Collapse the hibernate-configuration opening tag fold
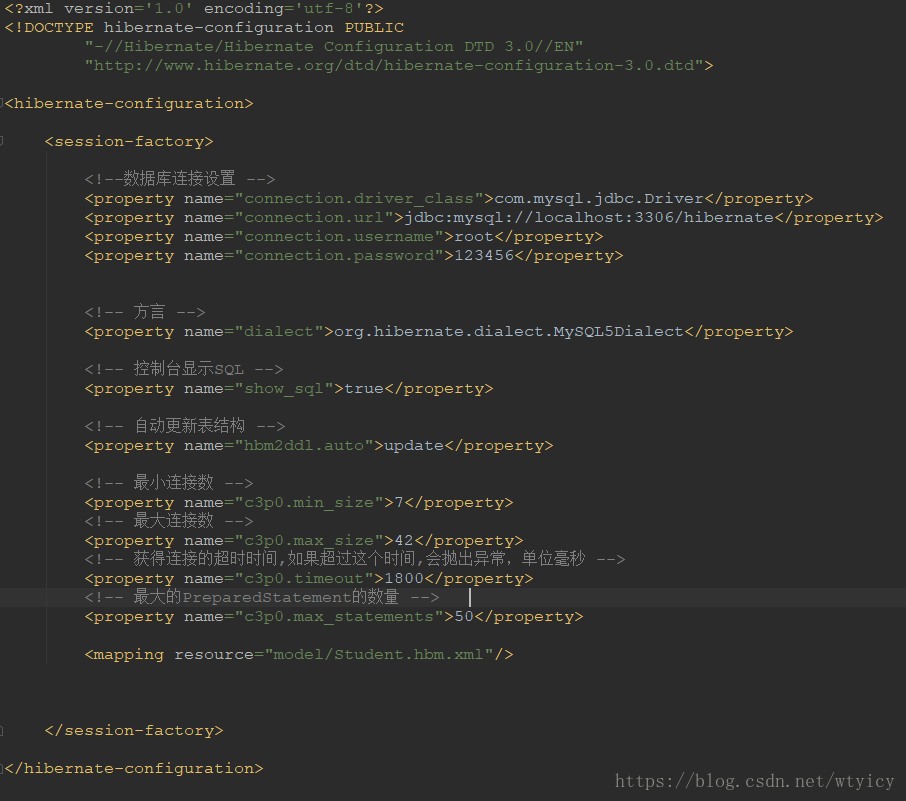 tap(2, 103)
